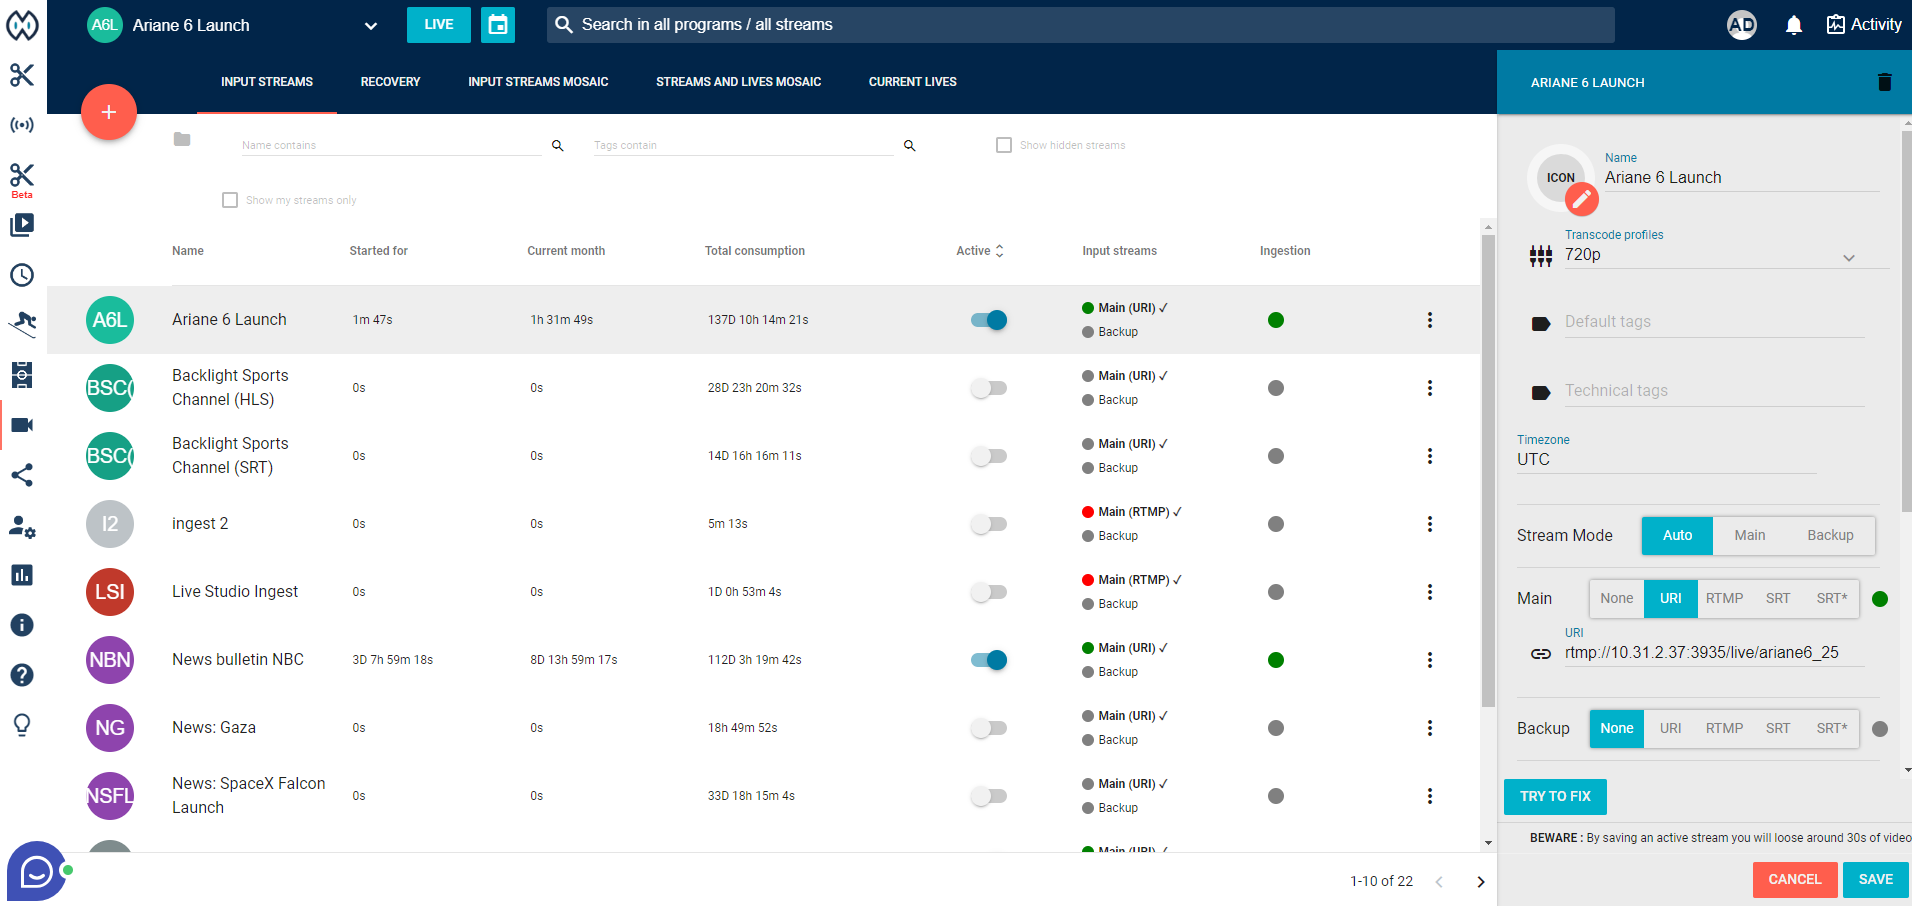Switch to the Recovery tab

[390, 82]
